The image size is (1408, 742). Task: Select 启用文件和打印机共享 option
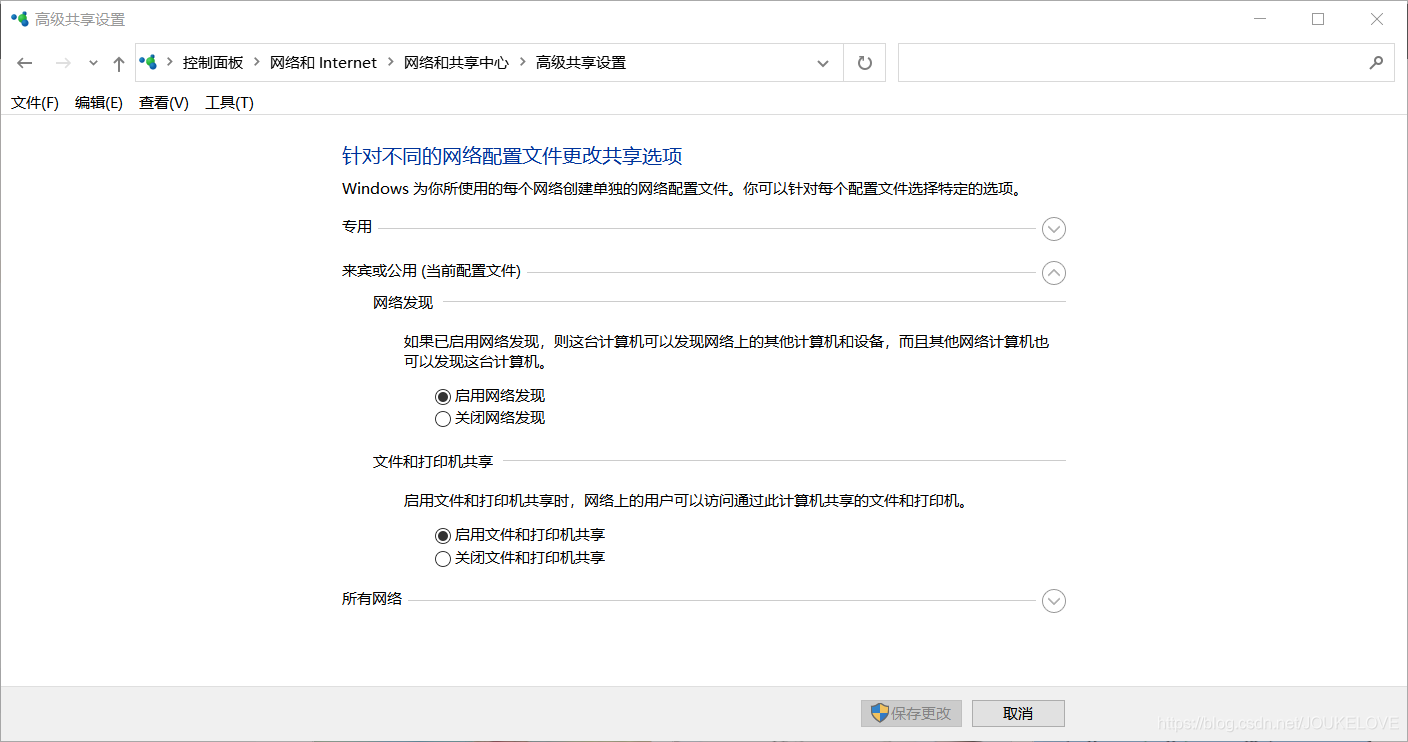[443, 536]
